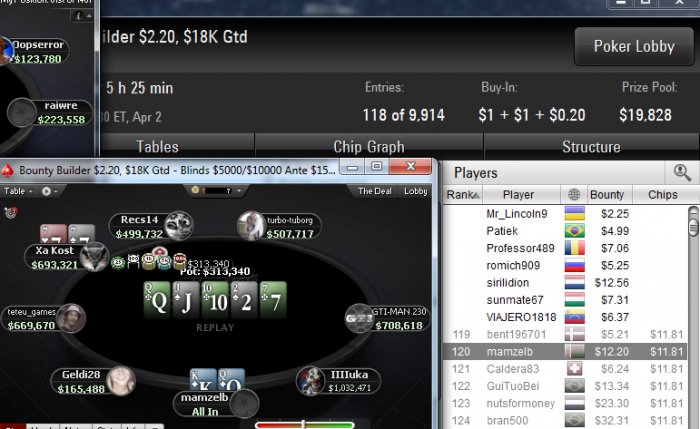Open the player search magnifier icon
Viewport: 700px width, 429px height.
pos(682,172)
